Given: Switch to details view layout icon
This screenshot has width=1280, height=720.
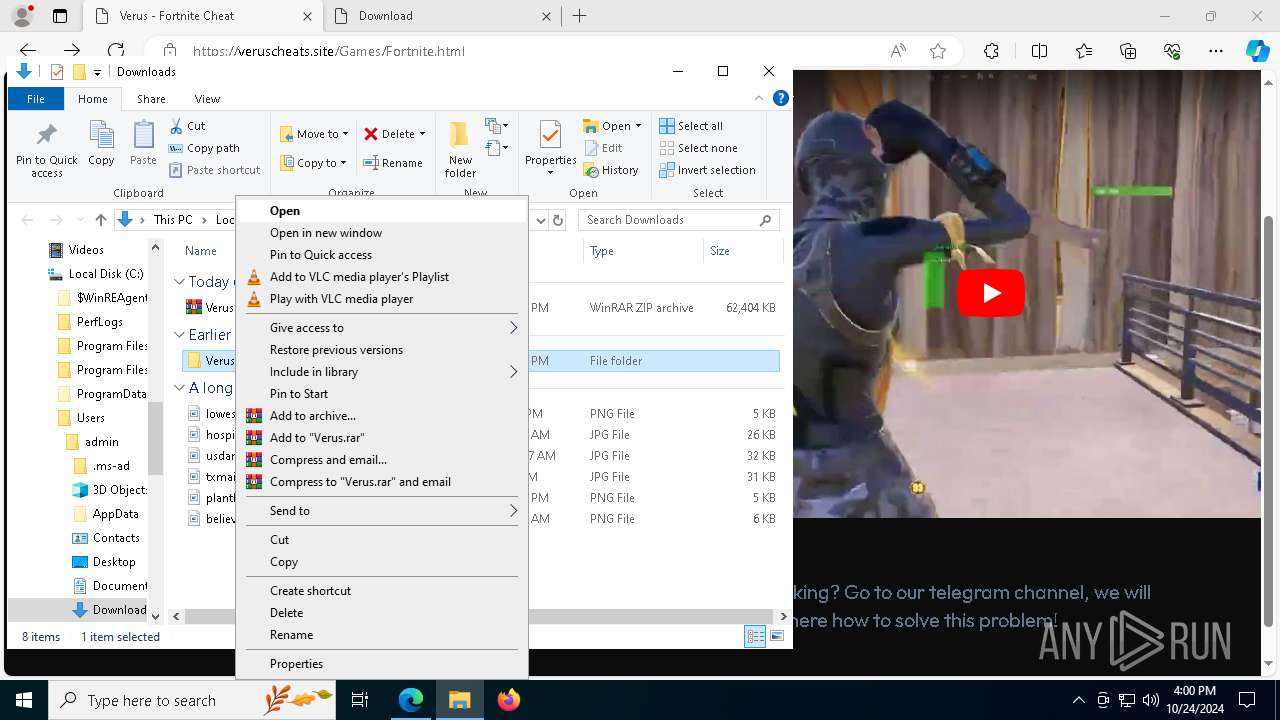Looking at the screenshot, I should [x=755, y=637].
